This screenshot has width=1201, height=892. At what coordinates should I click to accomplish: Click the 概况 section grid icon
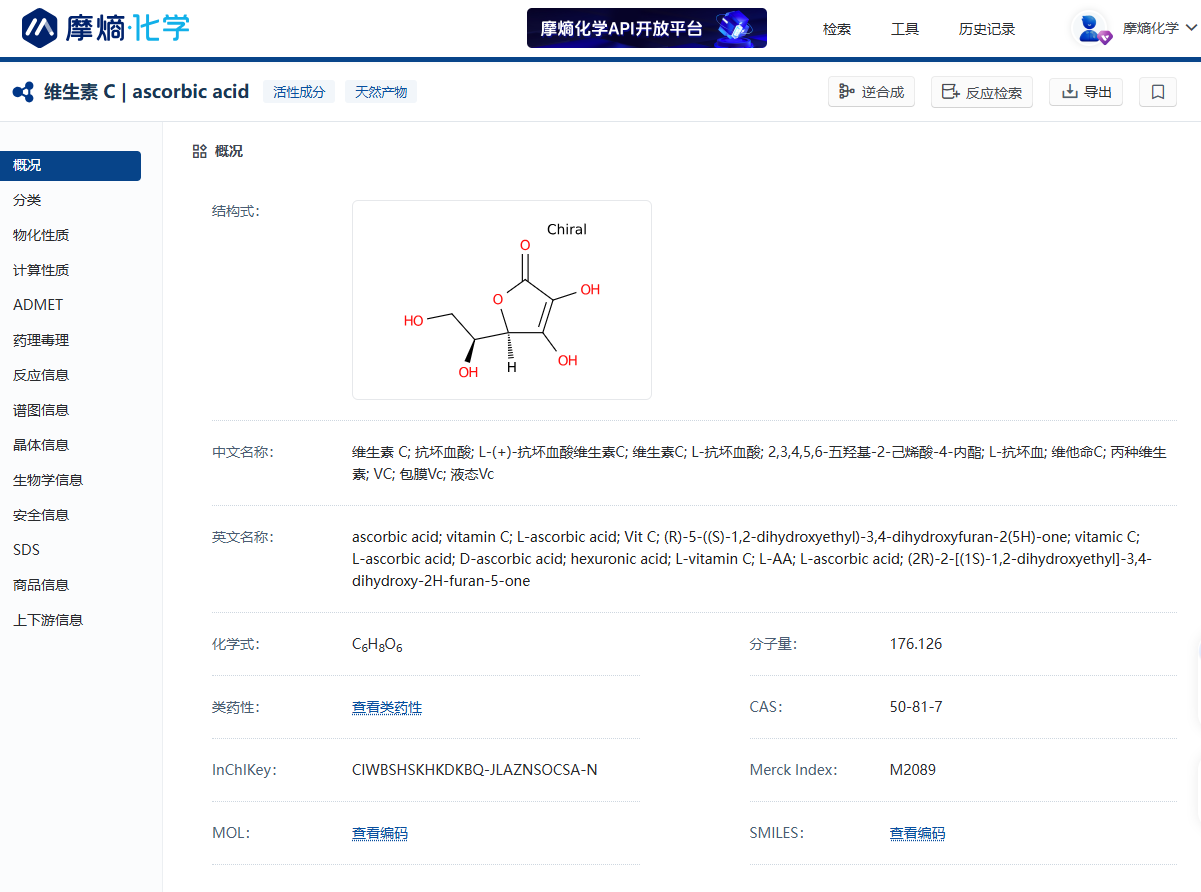click(x=199, y=151)
